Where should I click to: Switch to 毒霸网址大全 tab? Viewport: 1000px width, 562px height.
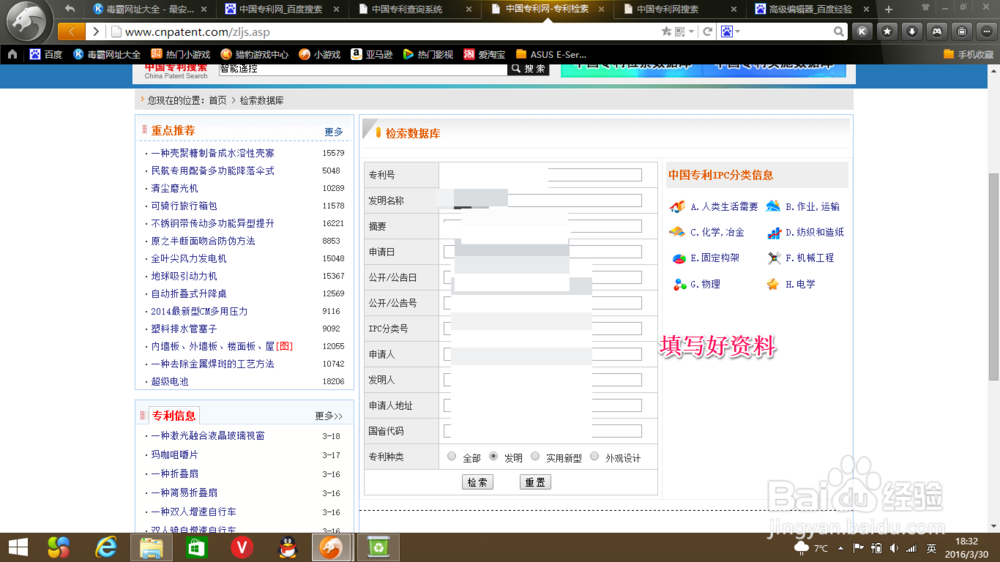(149, 9)
